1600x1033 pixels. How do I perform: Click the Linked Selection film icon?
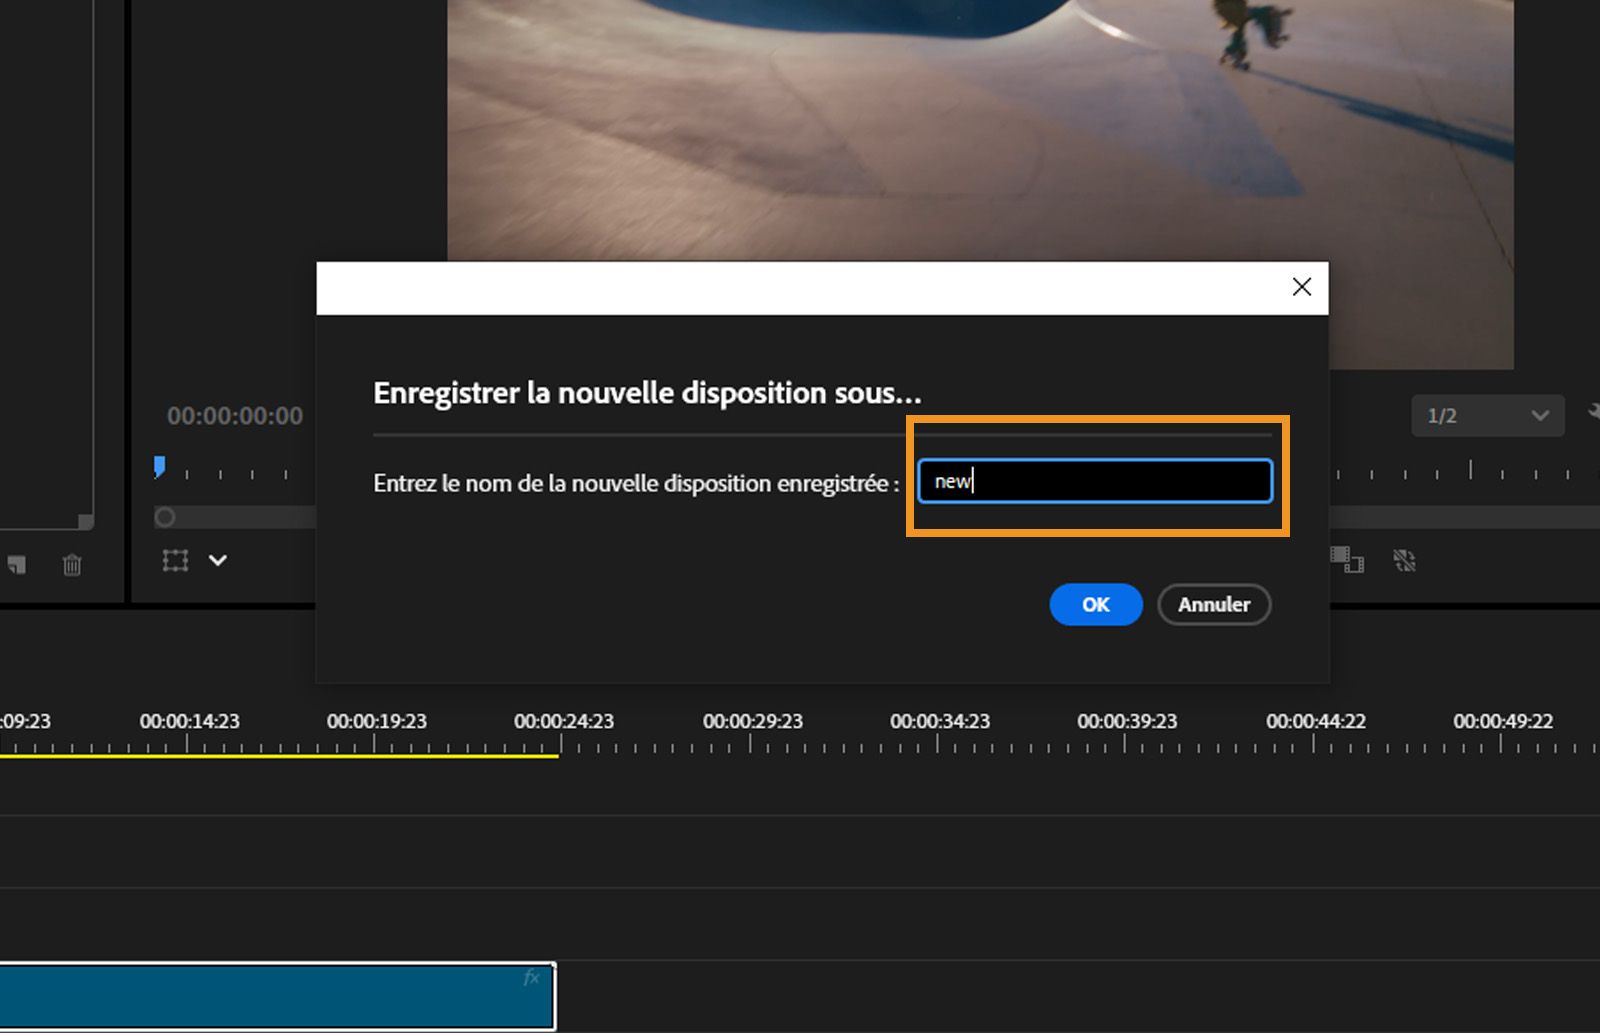(1346, 561)
